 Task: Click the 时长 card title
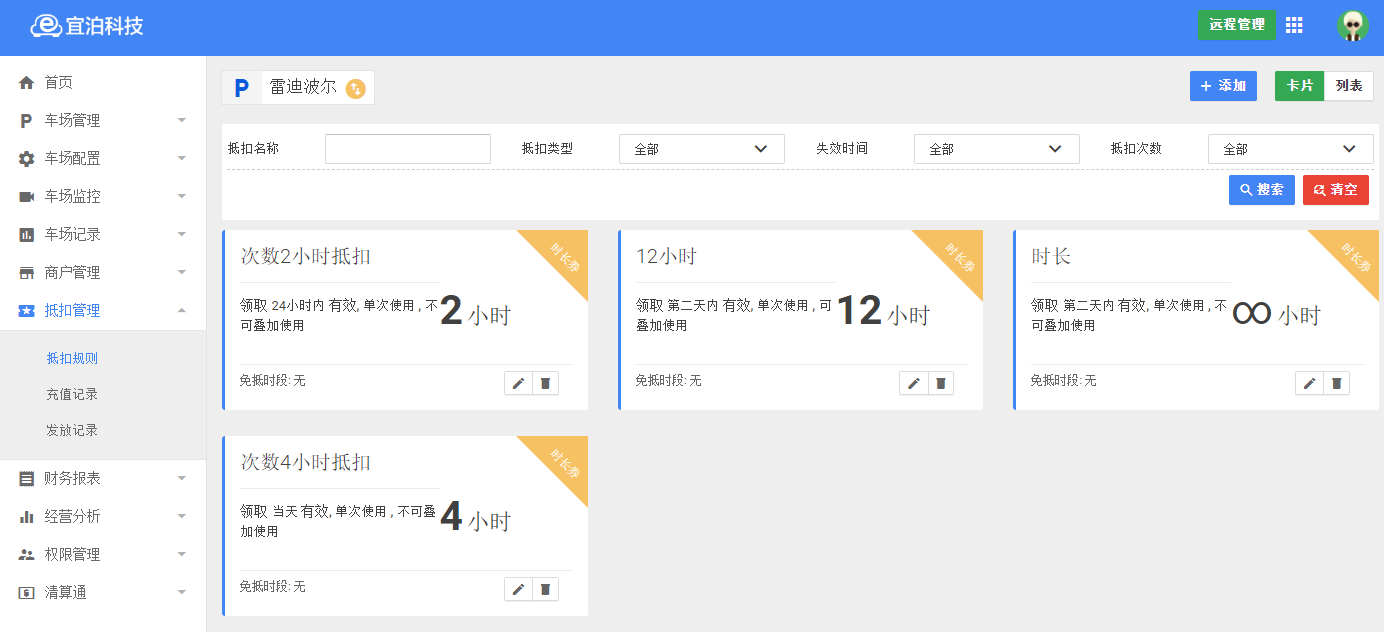tap(1051, 256)
